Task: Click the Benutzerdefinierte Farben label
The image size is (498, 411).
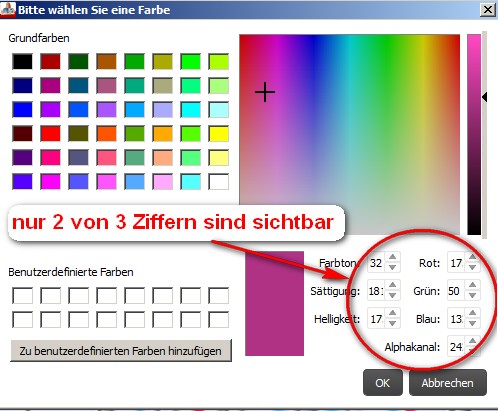Action: click(71, 272)
